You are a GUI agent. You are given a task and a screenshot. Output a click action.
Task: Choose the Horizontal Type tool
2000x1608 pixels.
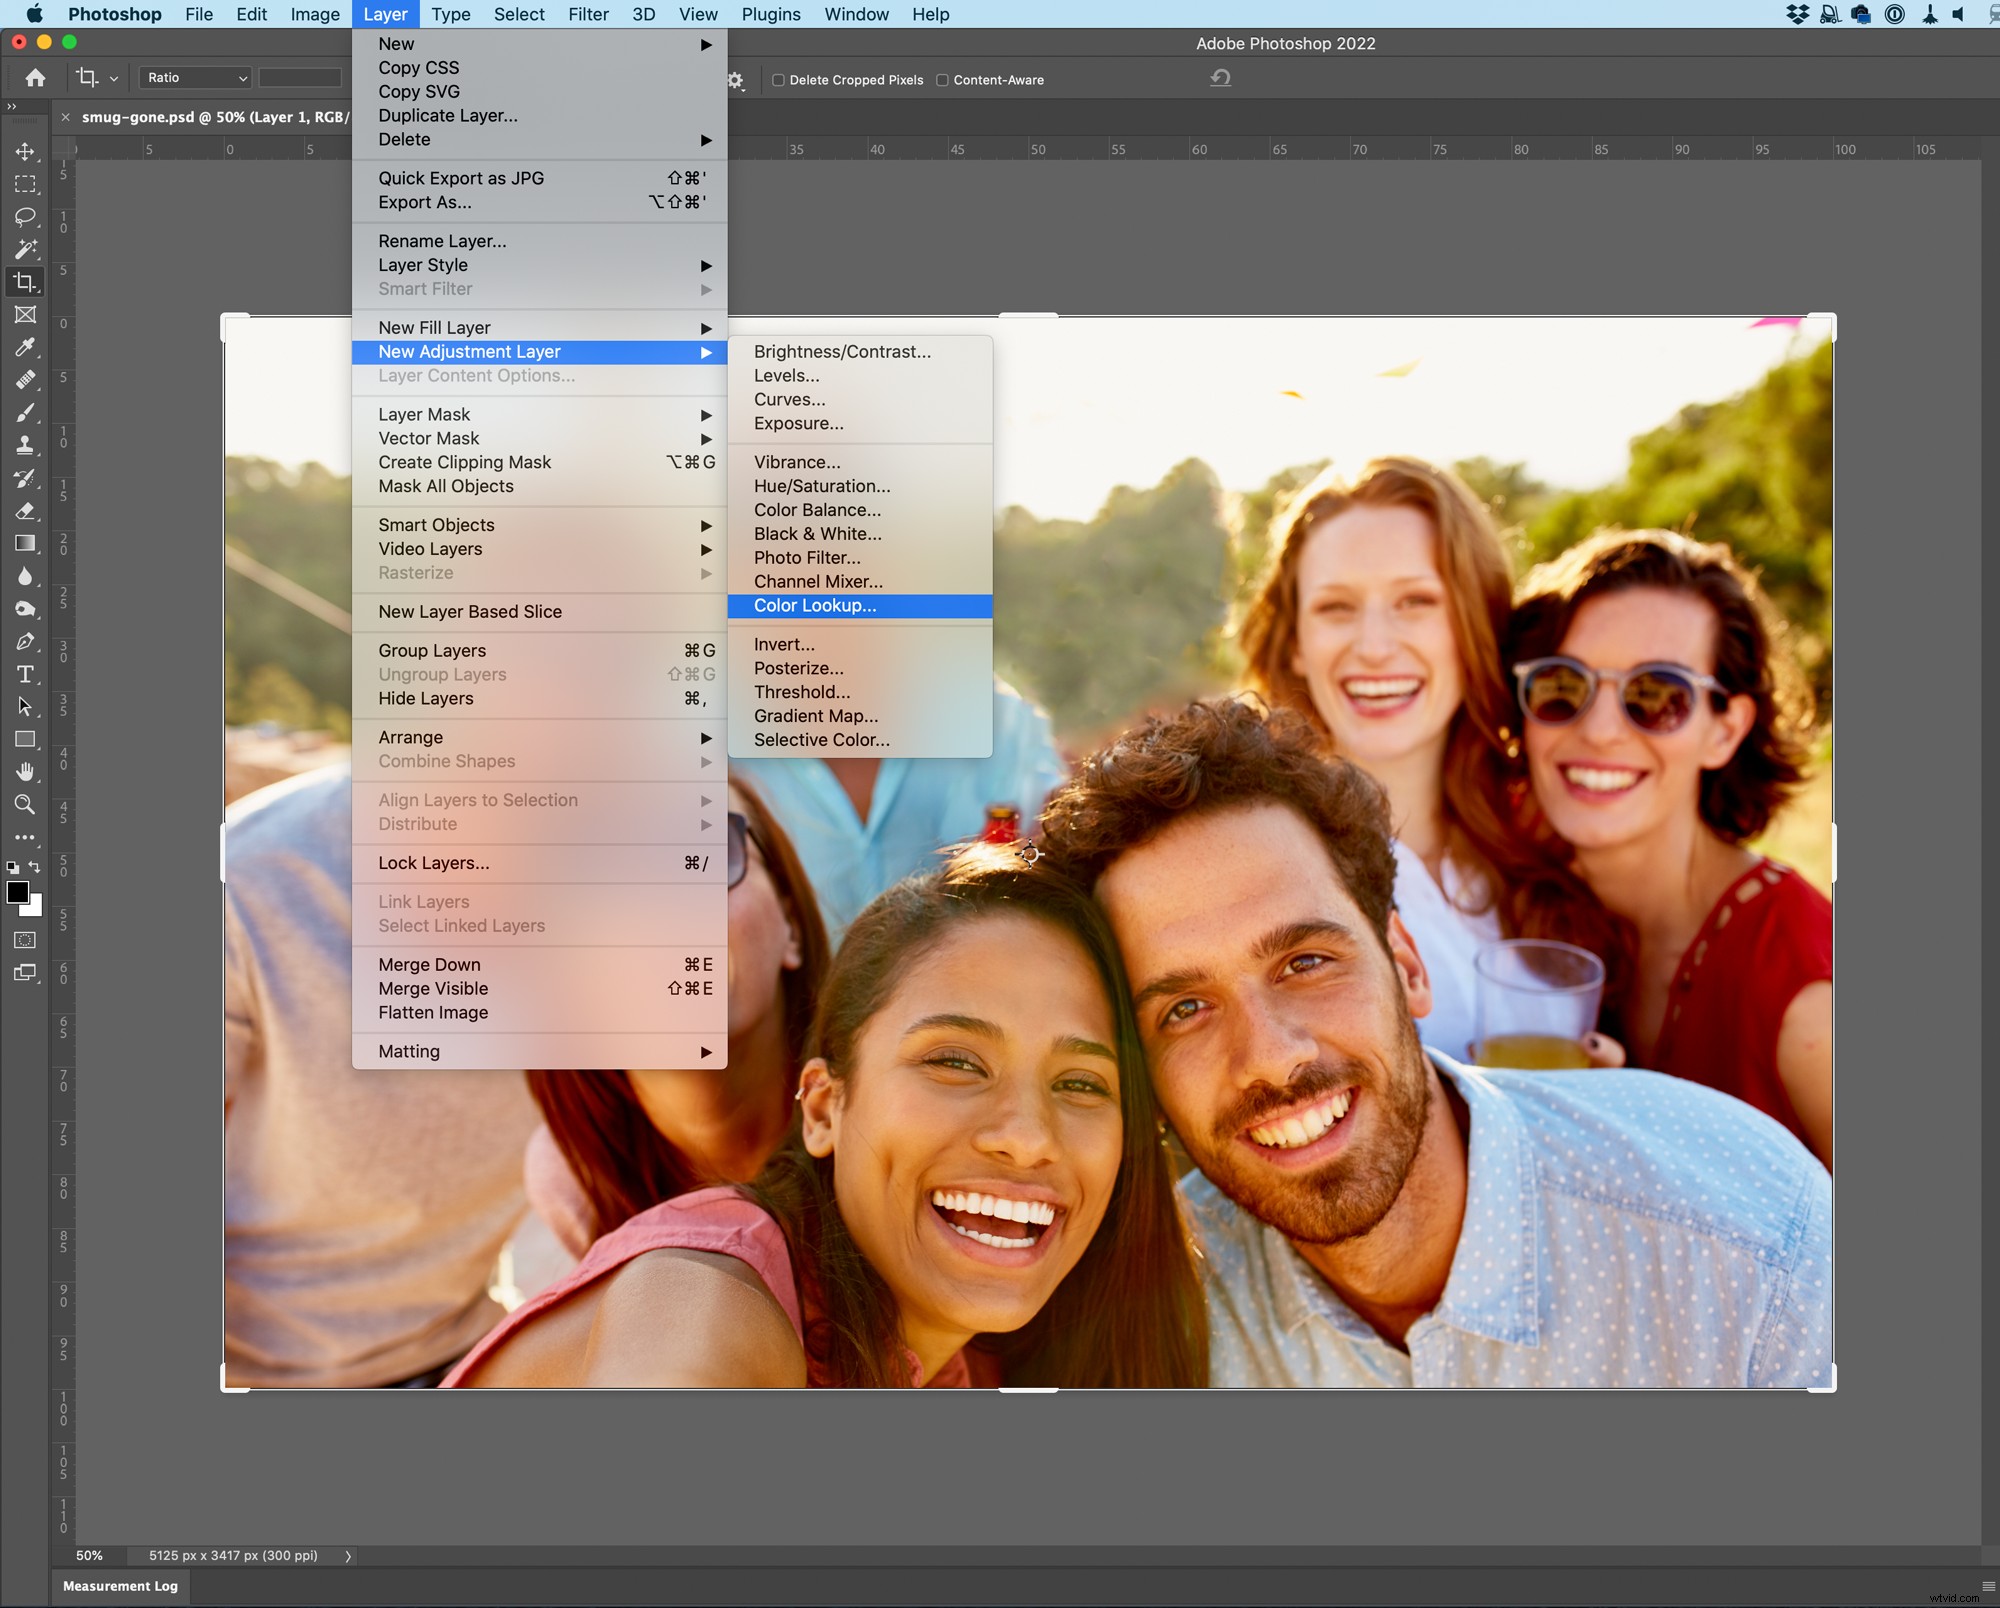25,674
